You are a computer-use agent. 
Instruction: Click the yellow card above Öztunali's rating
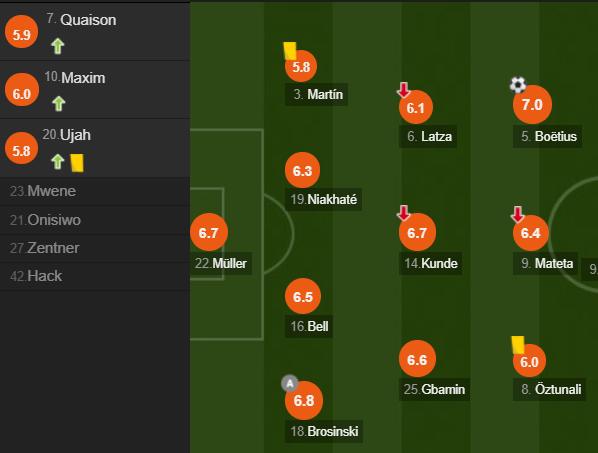[x=518, y=345]
